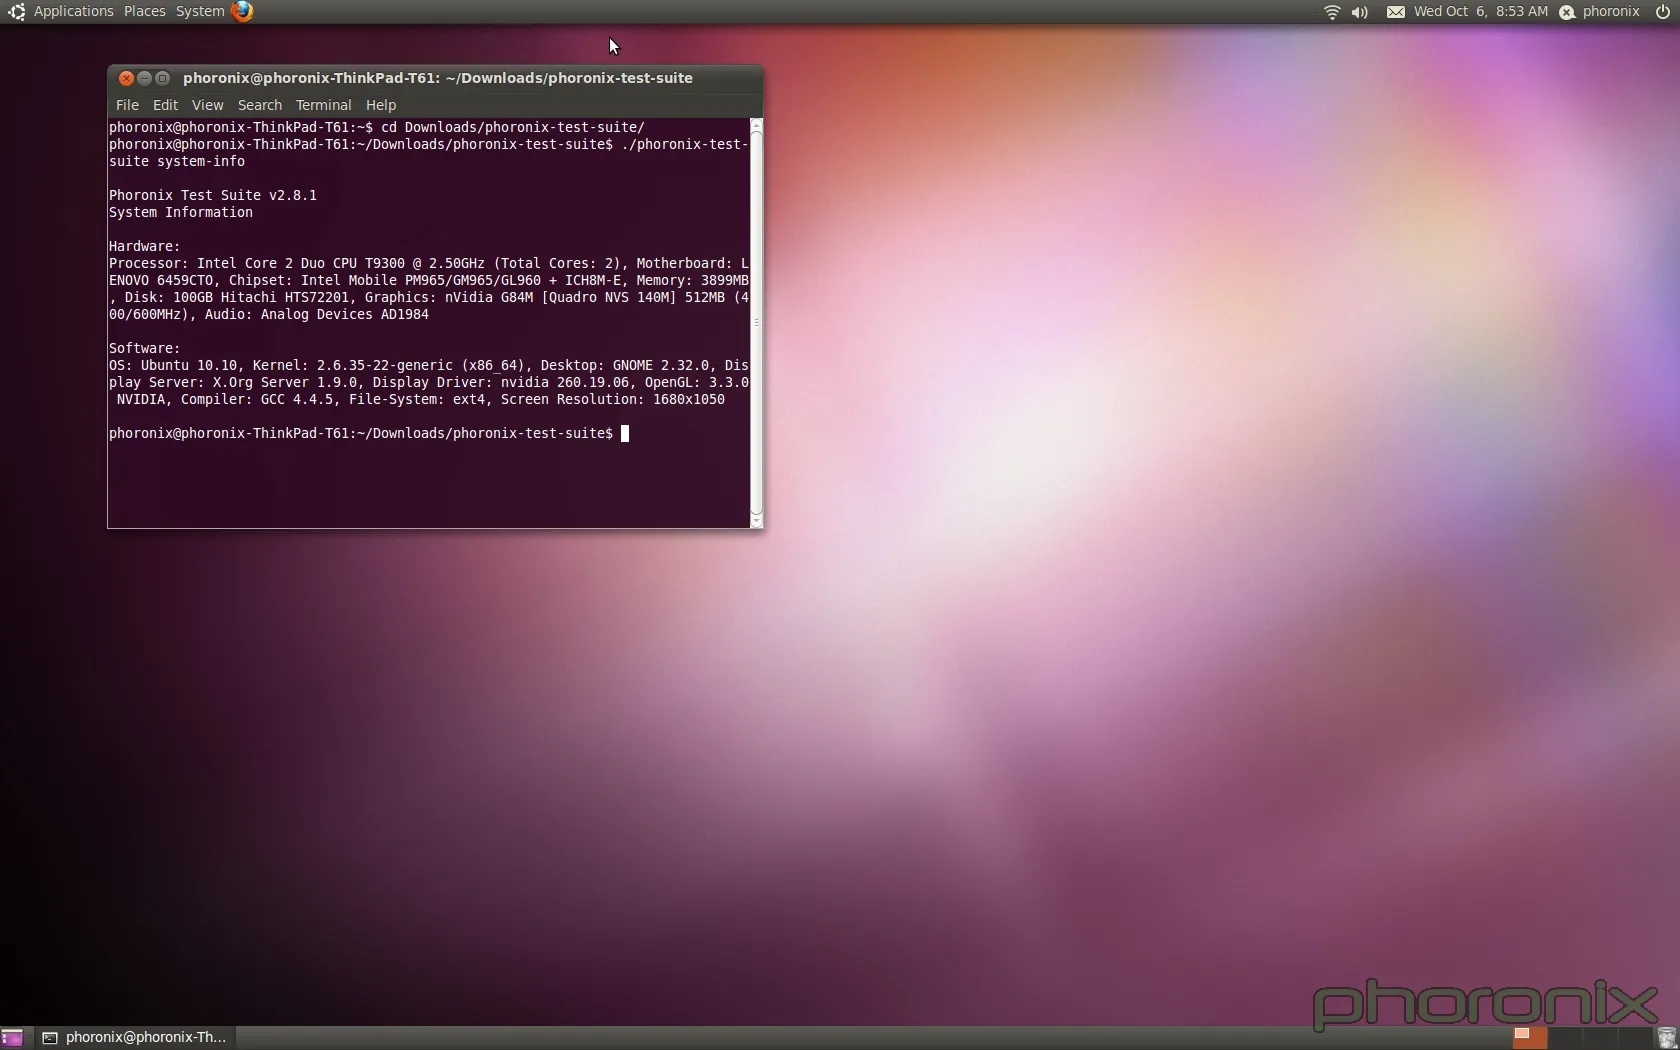1680x1050 pixels.
Task: Open the terminal View menu
Action: pos(207,105)
